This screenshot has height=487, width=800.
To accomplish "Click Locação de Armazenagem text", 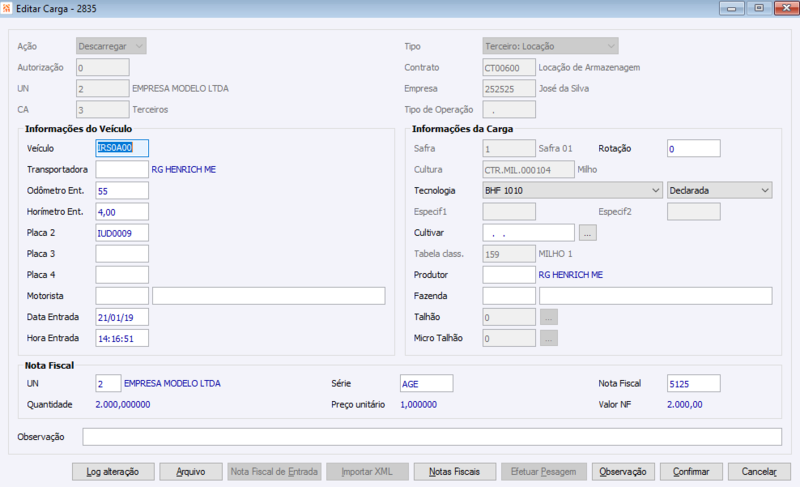I will (x=589, y=67).
